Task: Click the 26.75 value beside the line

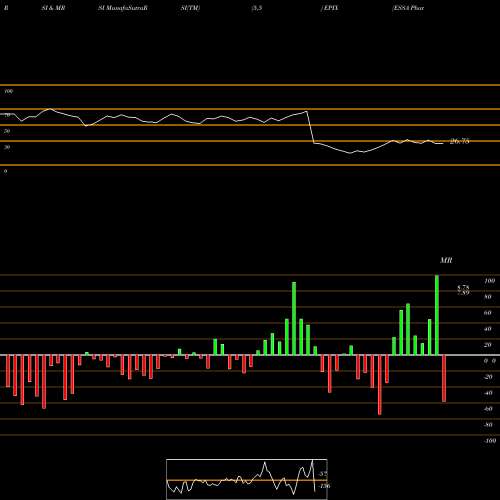Action: [x=459, y=141]
